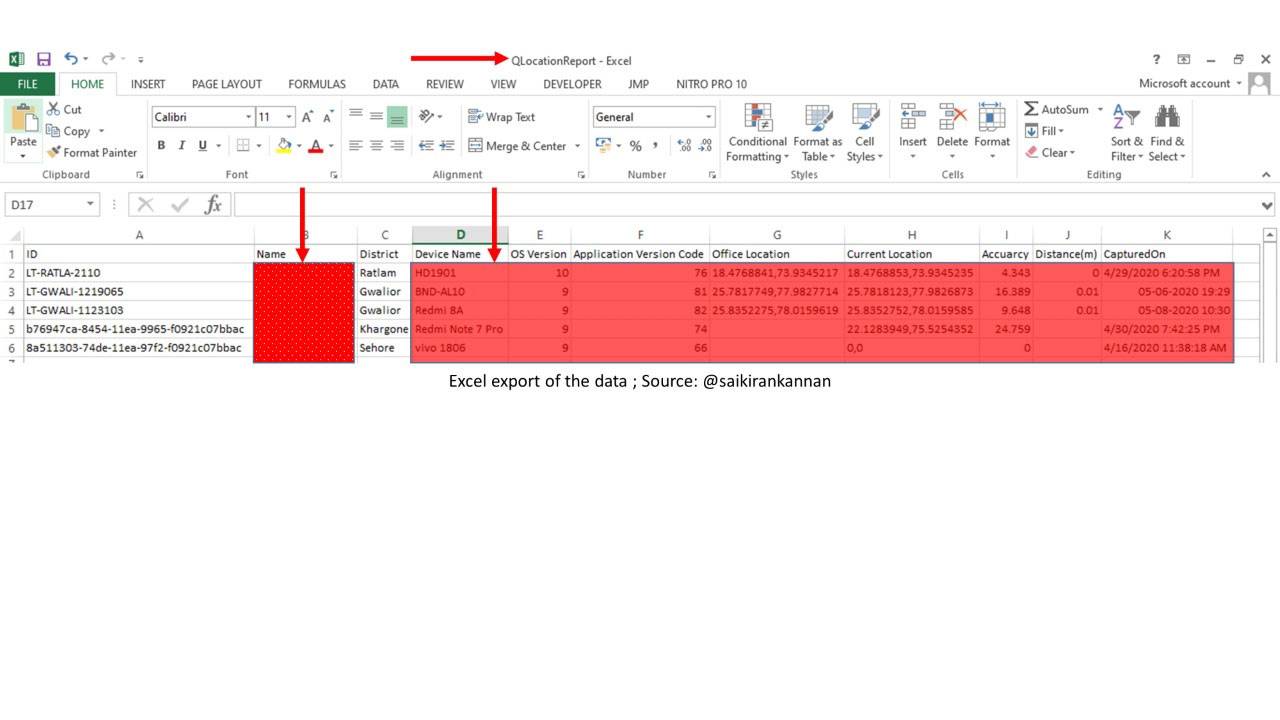Expand the Name Box dropdown arrow
This screenshot has height=720, width=1280.
coord(91,205)
